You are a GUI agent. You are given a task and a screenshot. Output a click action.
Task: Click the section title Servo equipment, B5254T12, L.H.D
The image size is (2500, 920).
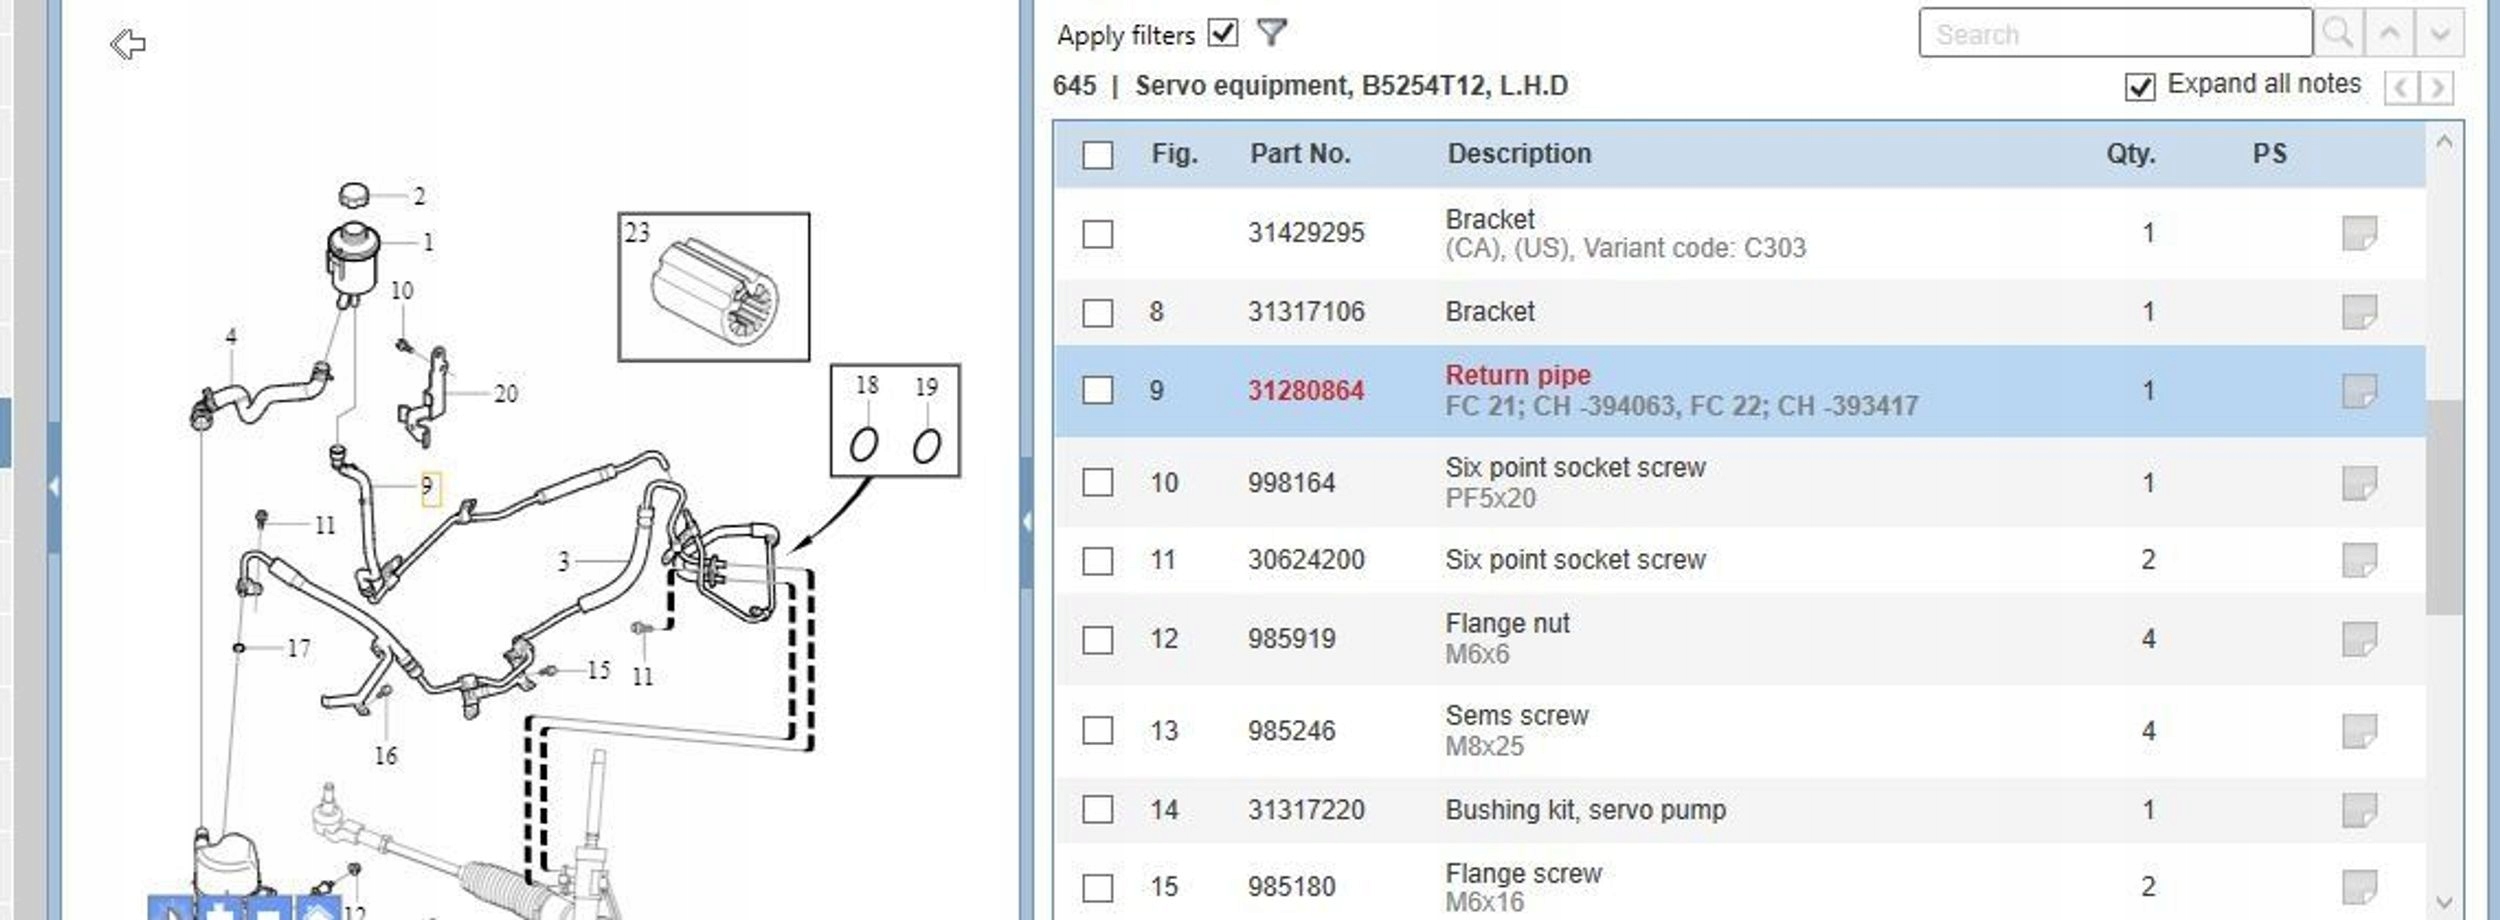pyautogui.click(x=1351, y=86)
